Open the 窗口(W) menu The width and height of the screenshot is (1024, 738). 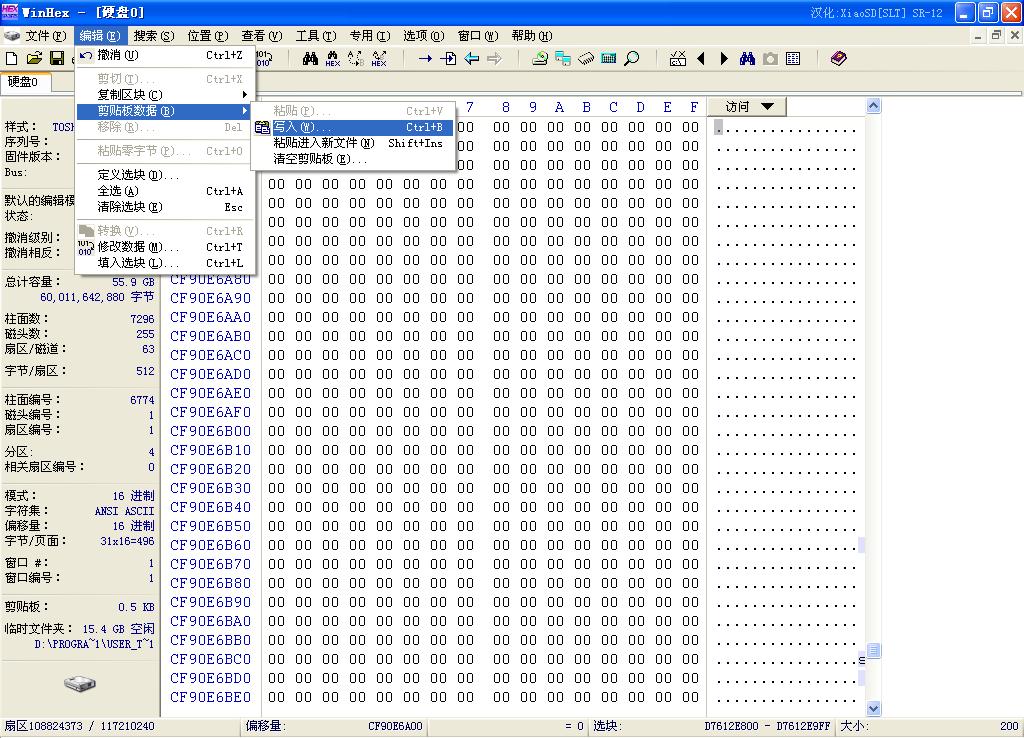pos(477,36)
